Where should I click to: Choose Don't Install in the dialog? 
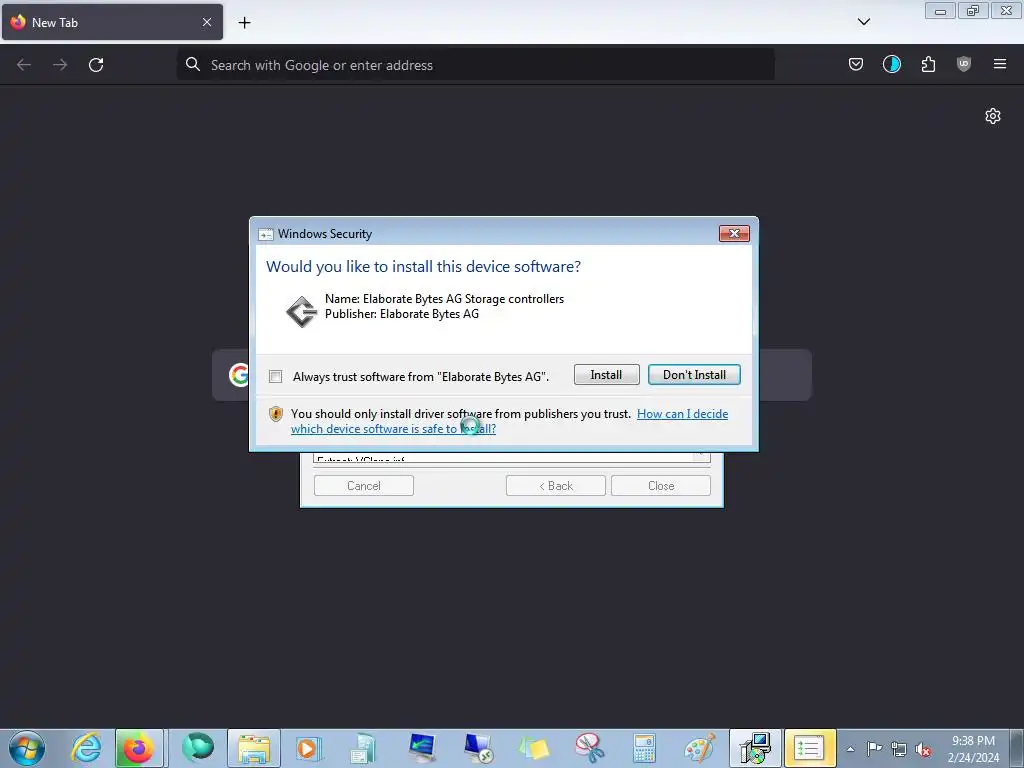coord(694,375)
